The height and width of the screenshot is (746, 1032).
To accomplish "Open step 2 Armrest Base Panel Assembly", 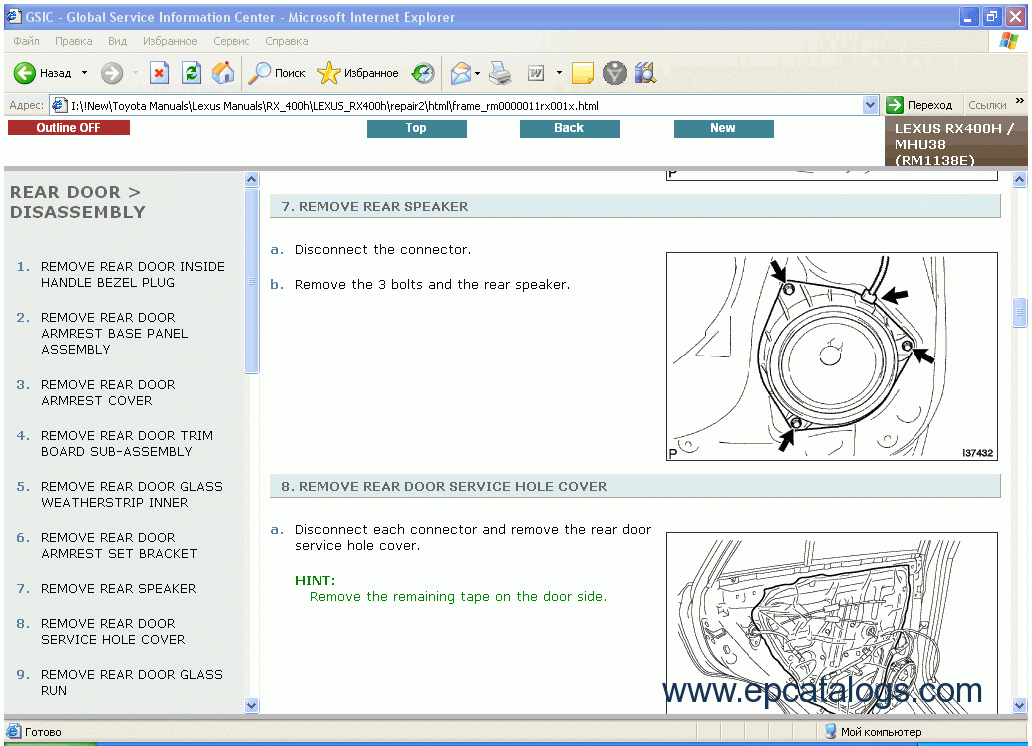I will [x=115, y=334].
